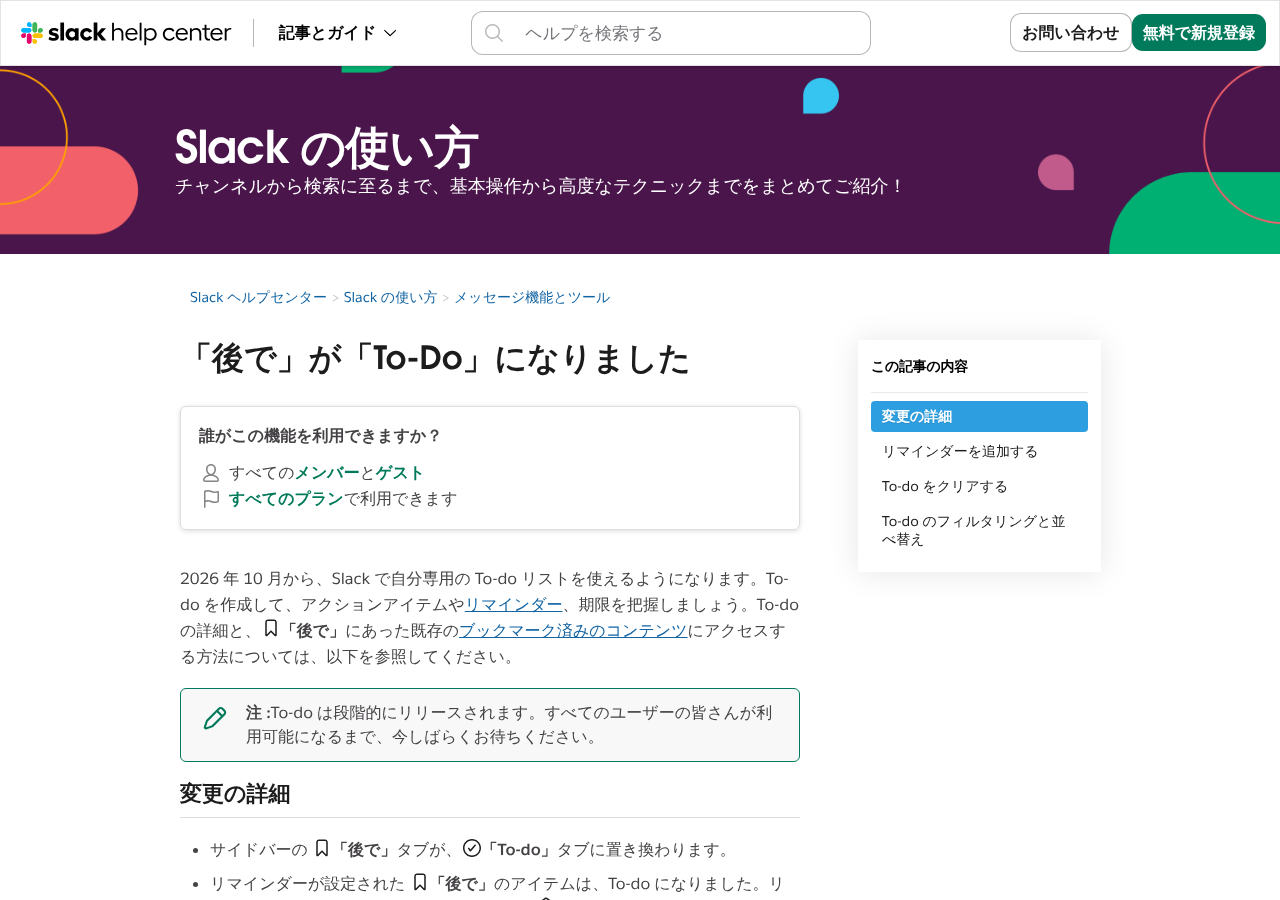Screen dimensions: 1280x900
Task: Click the pencil note icon
Action: (x=215, y=718)
